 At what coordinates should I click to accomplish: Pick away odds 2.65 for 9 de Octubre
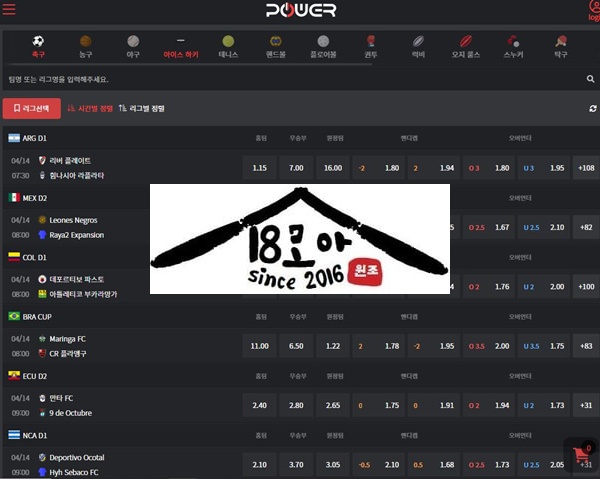(333, 405)
